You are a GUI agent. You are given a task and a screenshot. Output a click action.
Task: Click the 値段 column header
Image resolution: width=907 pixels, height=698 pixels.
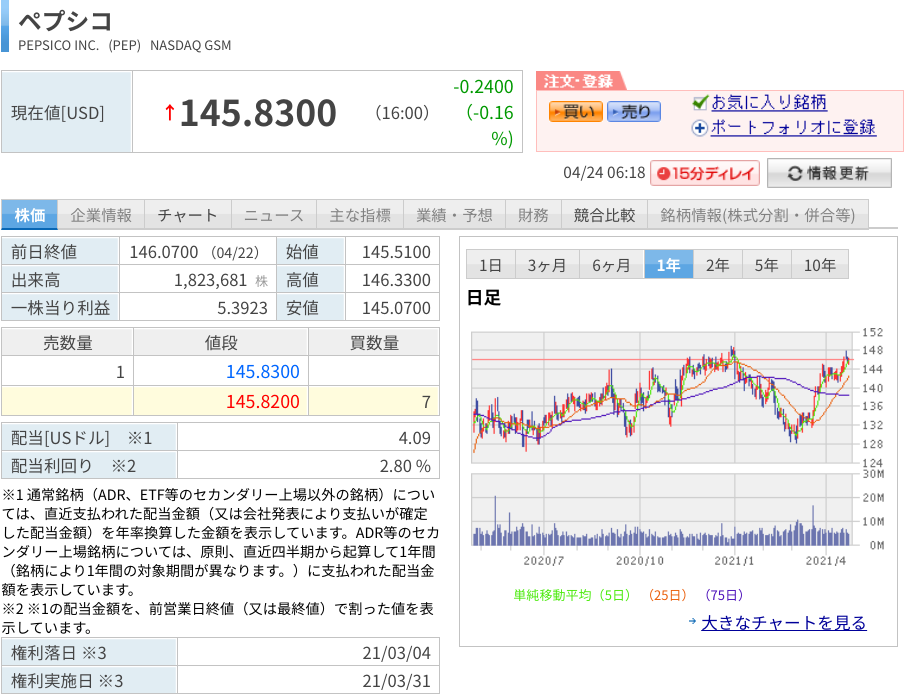point(221,342)
